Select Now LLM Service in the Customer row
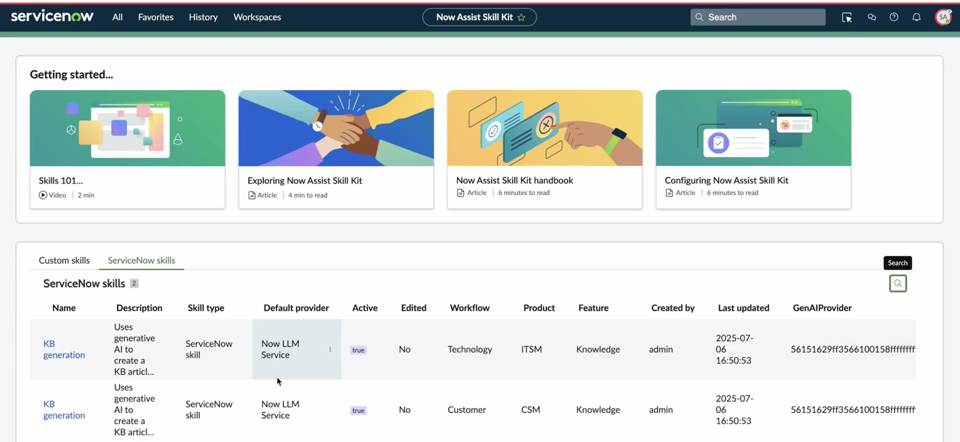The width and height of the screenshot is (960, 442). (280, 410)
